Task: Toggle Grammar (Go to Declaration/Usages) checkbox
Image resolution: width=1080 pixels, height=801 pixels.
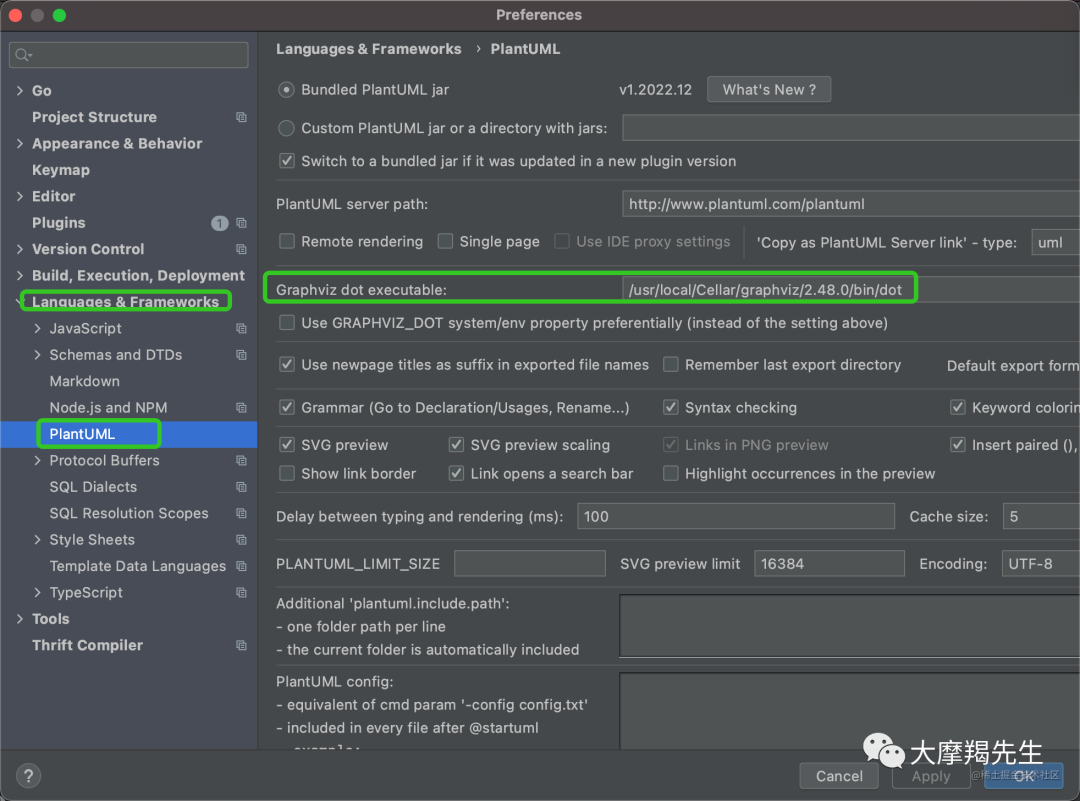Action: [x=287, y=407]
